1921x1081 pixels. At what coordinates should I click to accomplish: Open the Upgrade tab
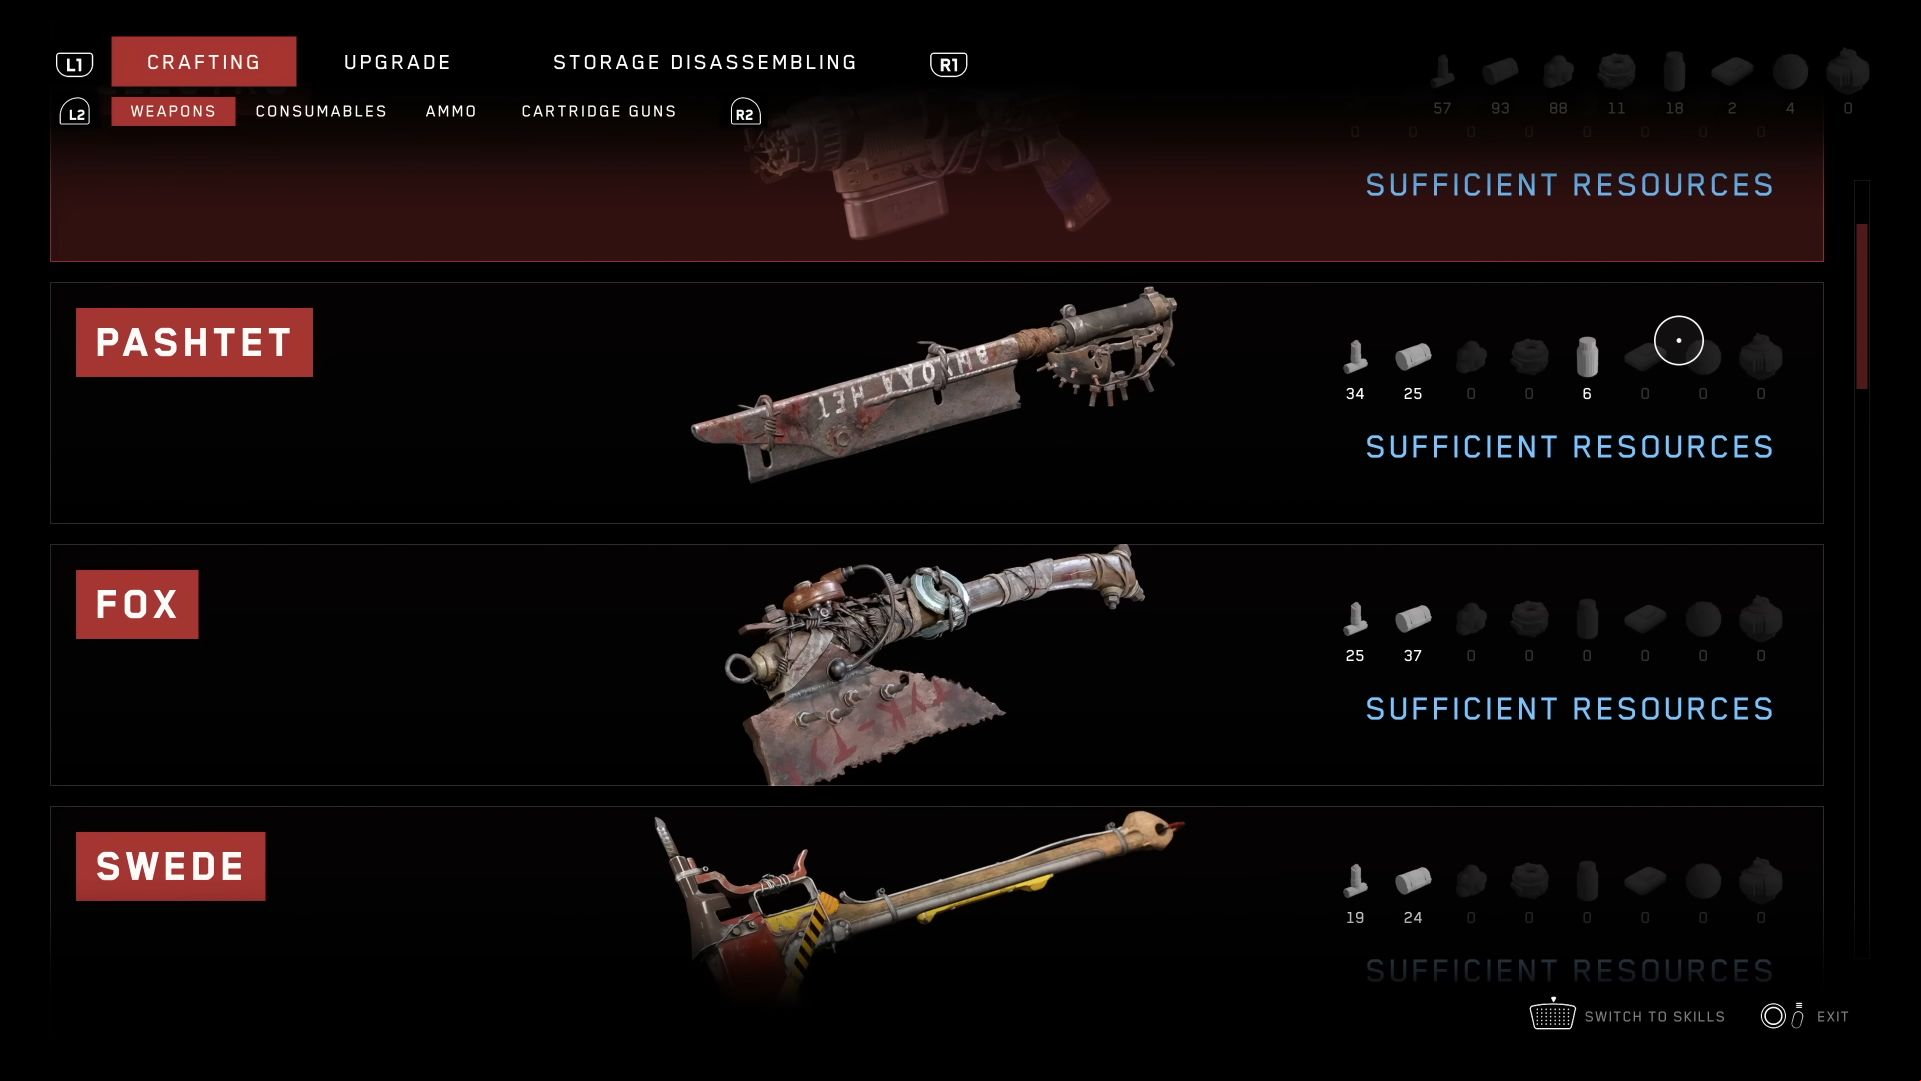click(x=397, y=62)
